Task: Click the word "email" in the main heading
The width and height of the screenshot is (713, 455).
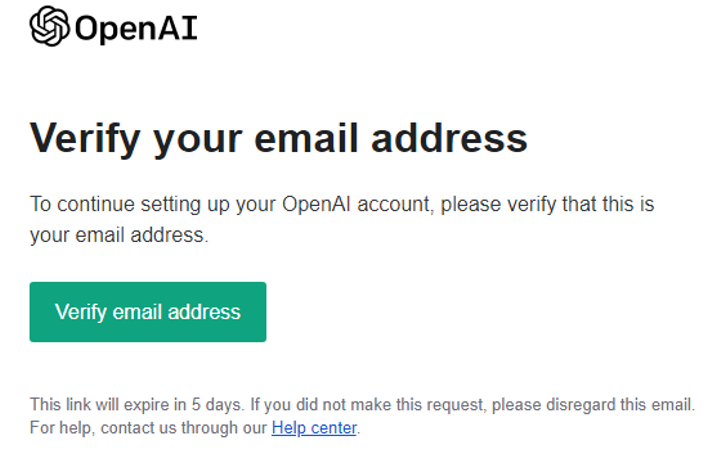Action: pos(306,138)
